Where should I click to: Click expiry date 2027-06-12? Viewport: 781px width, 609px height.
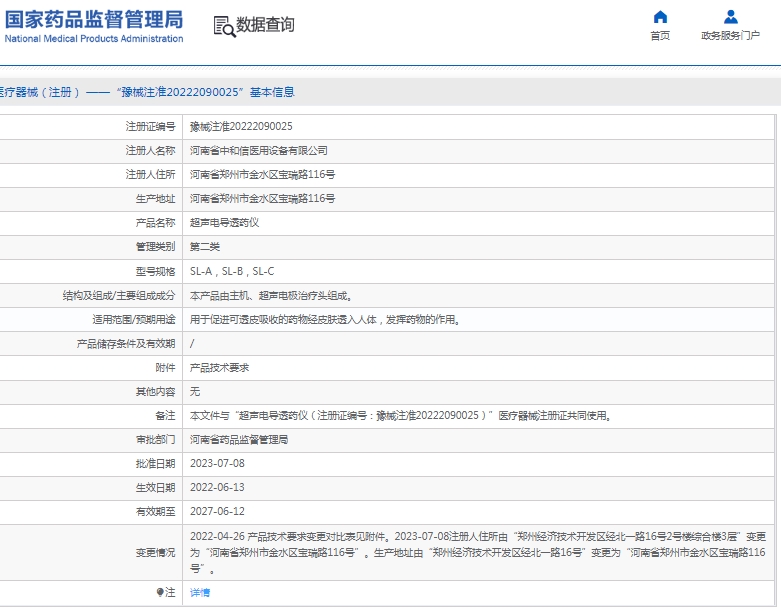217,511
